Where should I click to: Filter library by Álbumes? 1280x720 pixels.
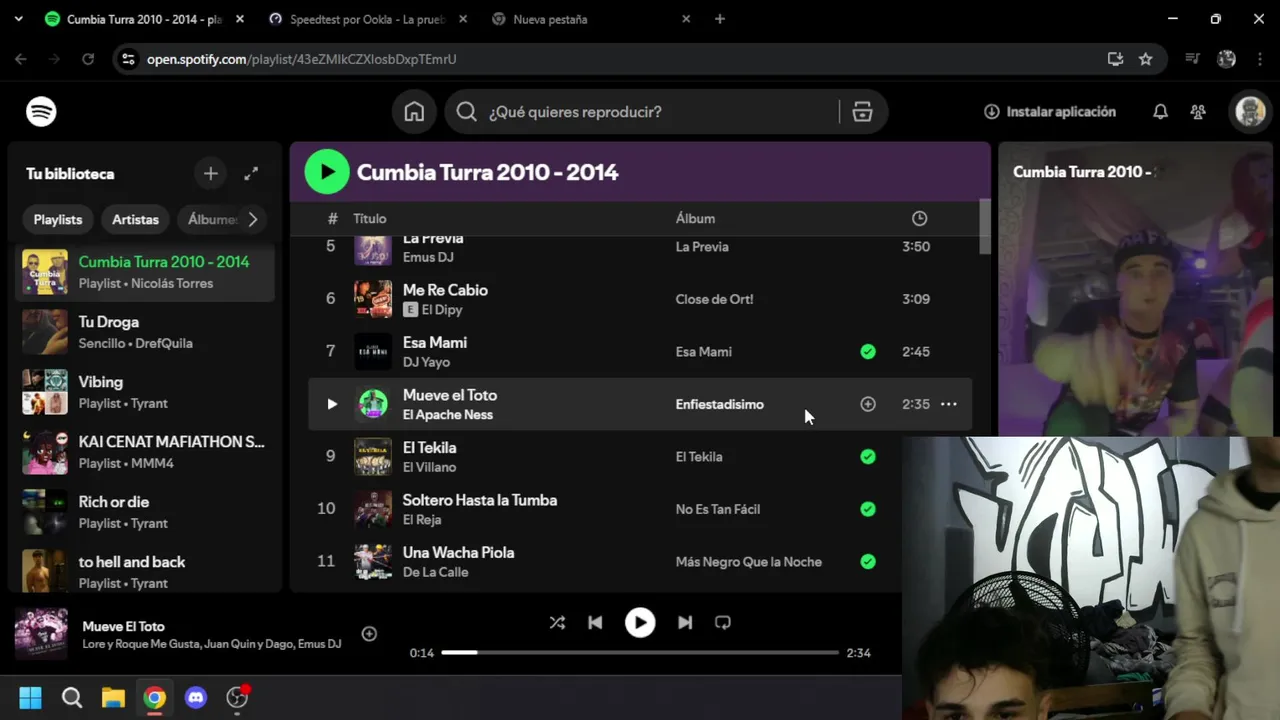(x=212, y=219)
